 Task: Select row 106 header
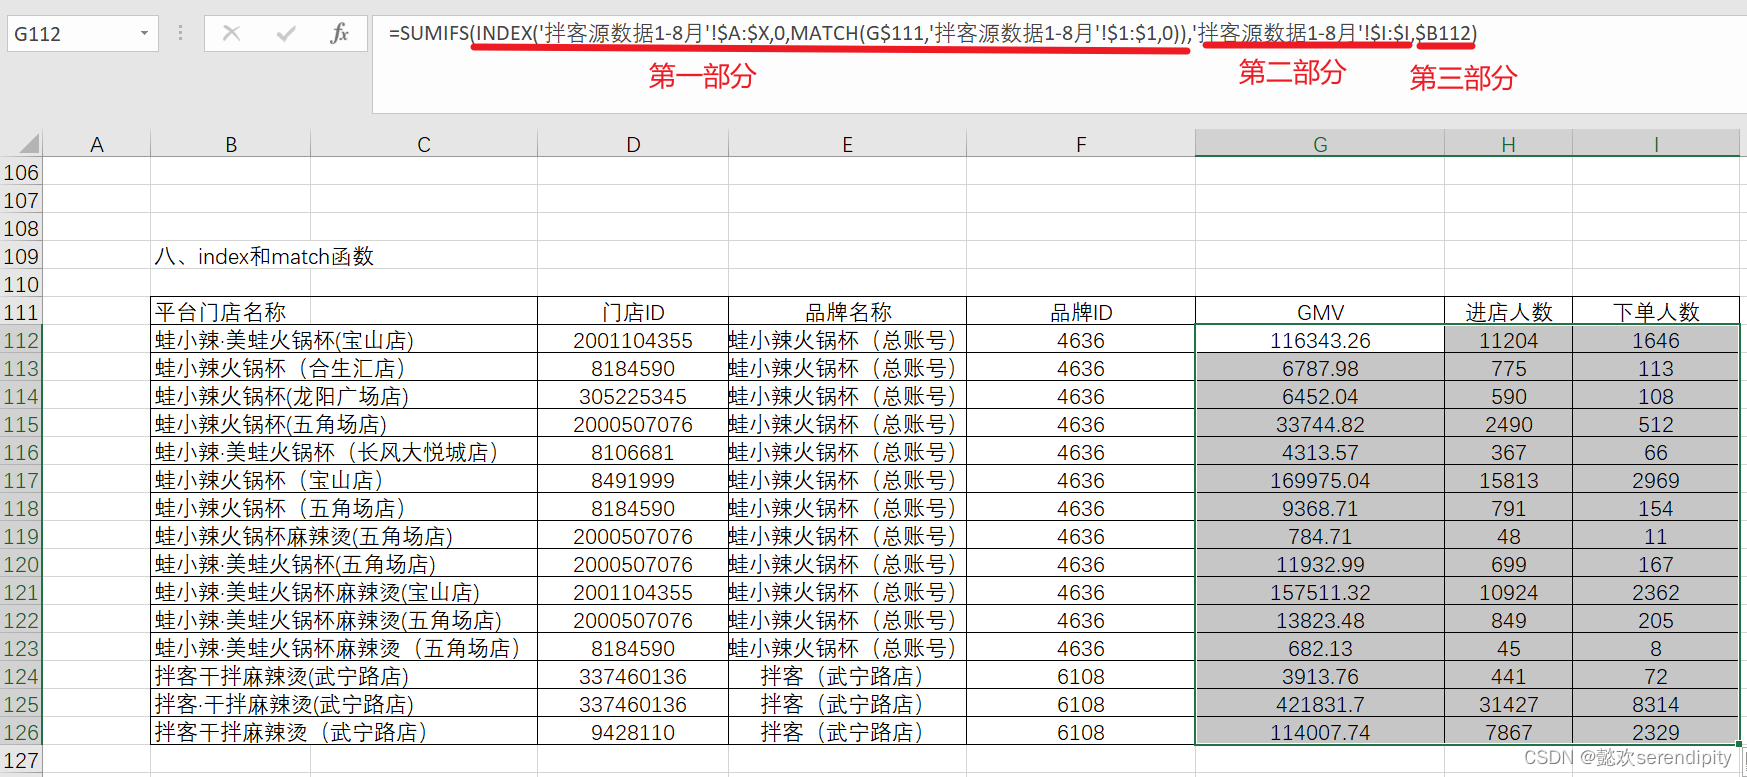click(21, 172)
